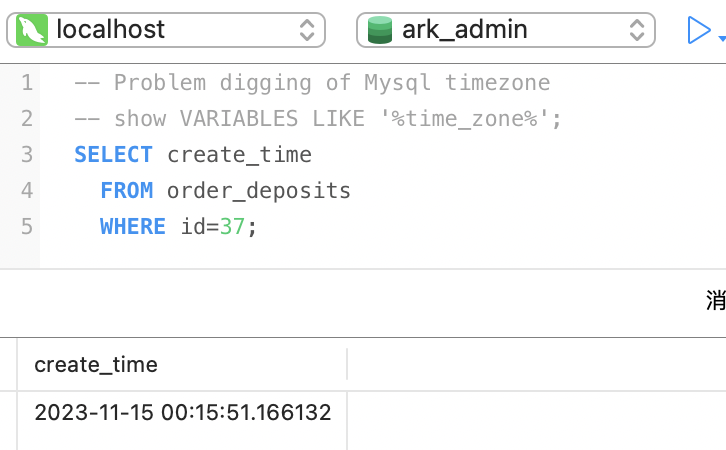This screenshot has width=726, height=450.
Task: Click the SELECT keyword in the editor
Action: tap(113, 154)
